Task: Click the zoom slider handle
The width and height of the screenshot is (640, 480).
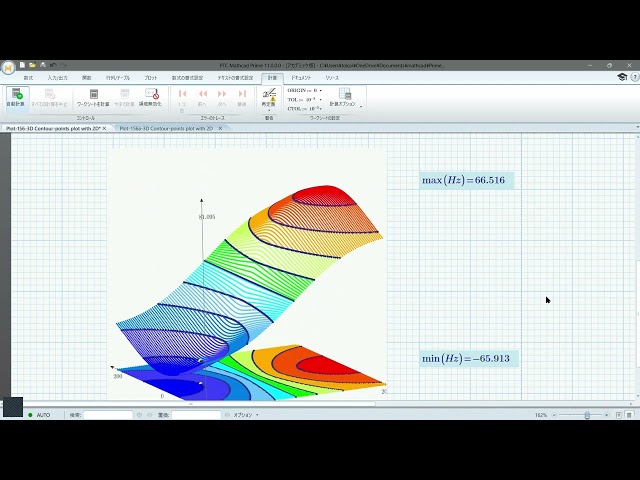Action: pos(587,415)
